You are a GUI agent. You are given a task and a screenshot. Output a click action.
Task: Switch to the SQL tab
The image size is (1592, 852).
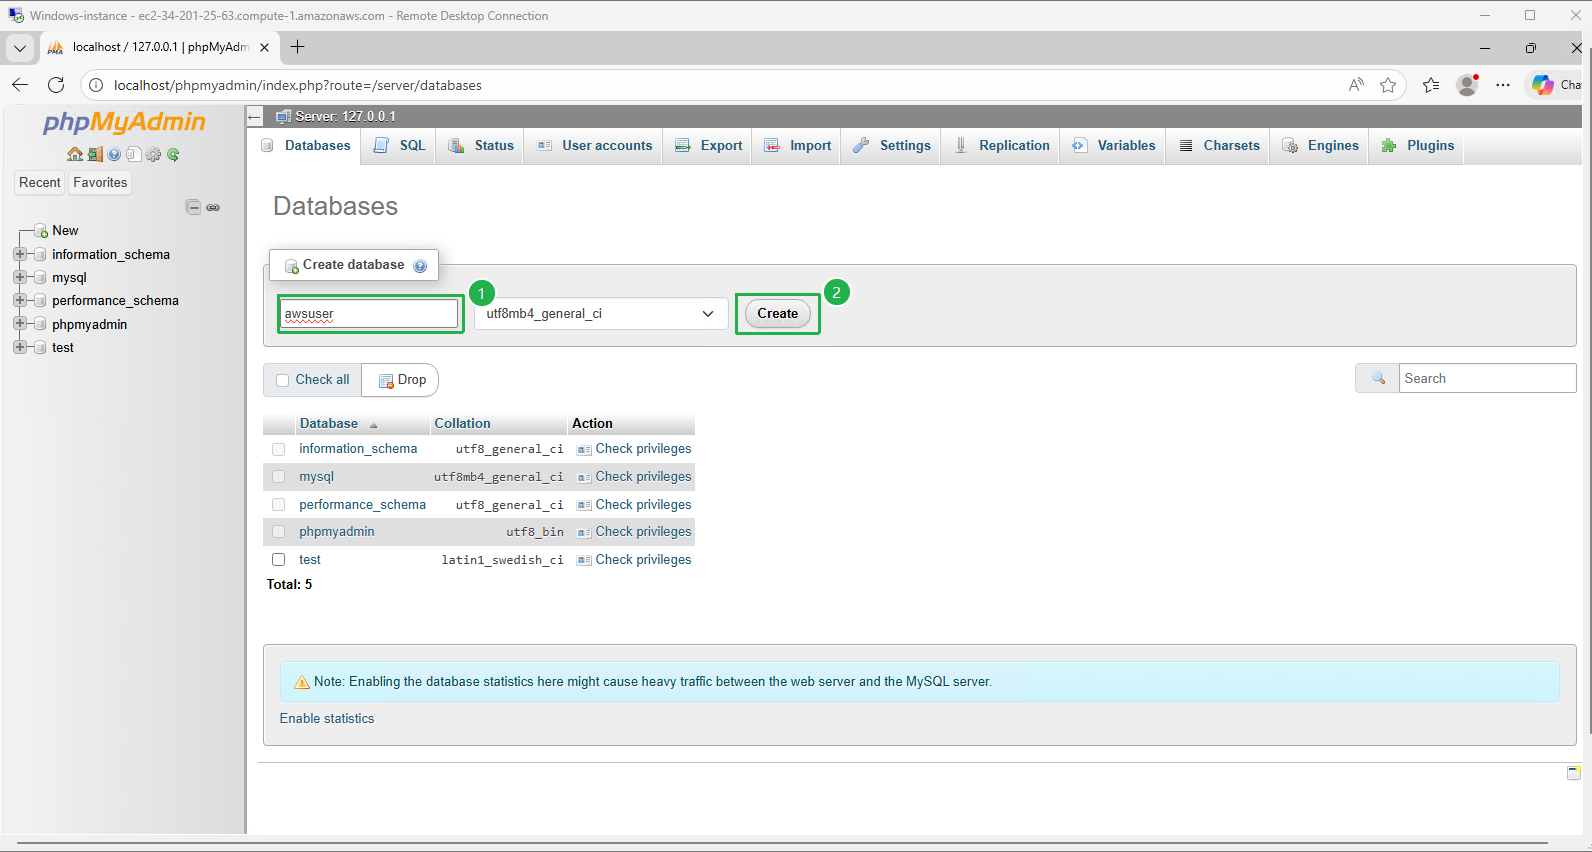click(x=399, y=146)
